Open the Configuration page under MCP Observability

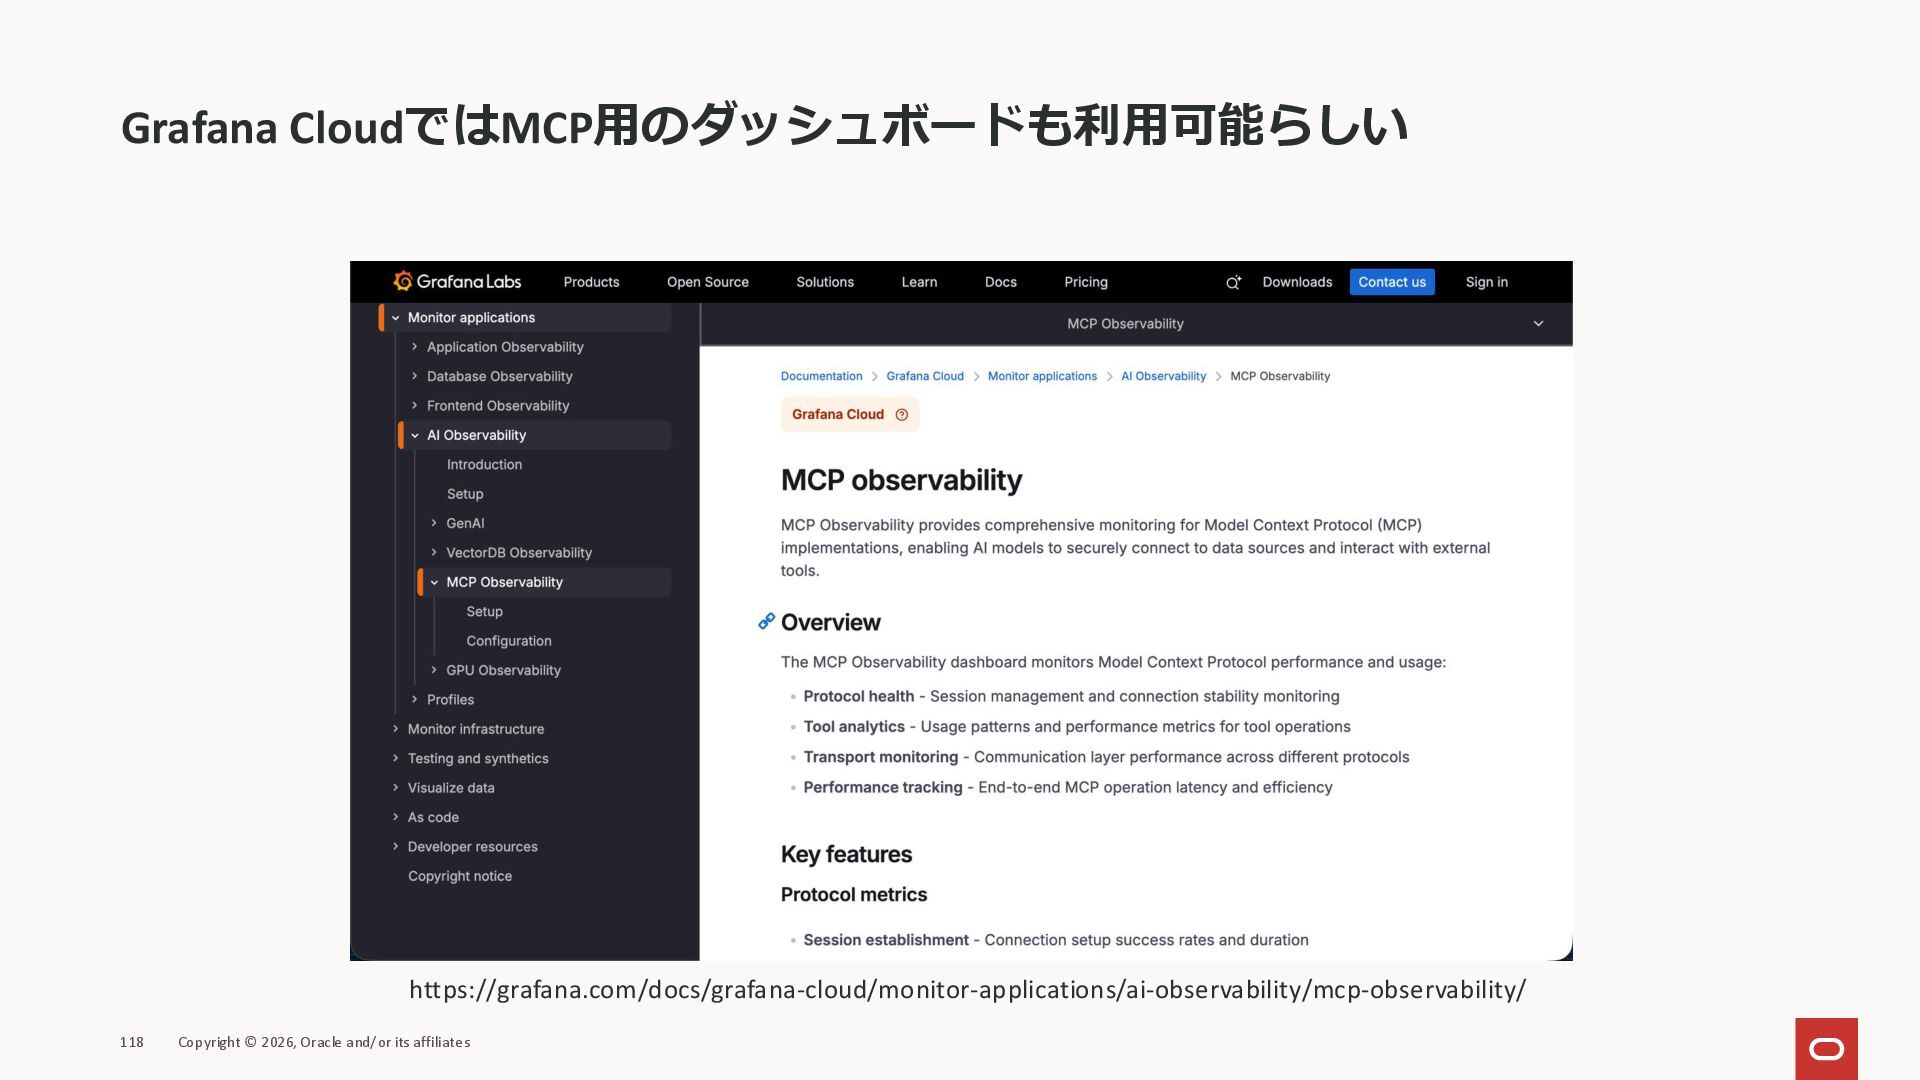508,641
